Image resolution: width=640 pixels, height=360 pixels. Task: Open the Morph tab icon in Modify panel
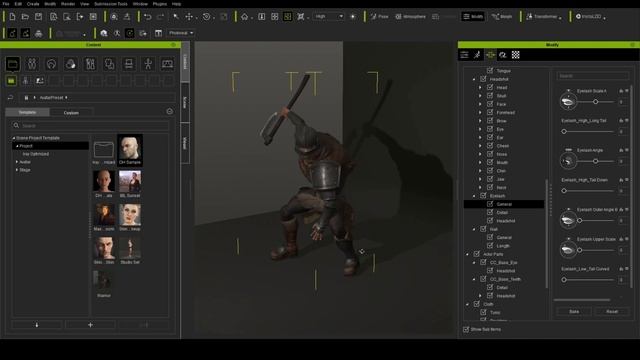[490, 55]
